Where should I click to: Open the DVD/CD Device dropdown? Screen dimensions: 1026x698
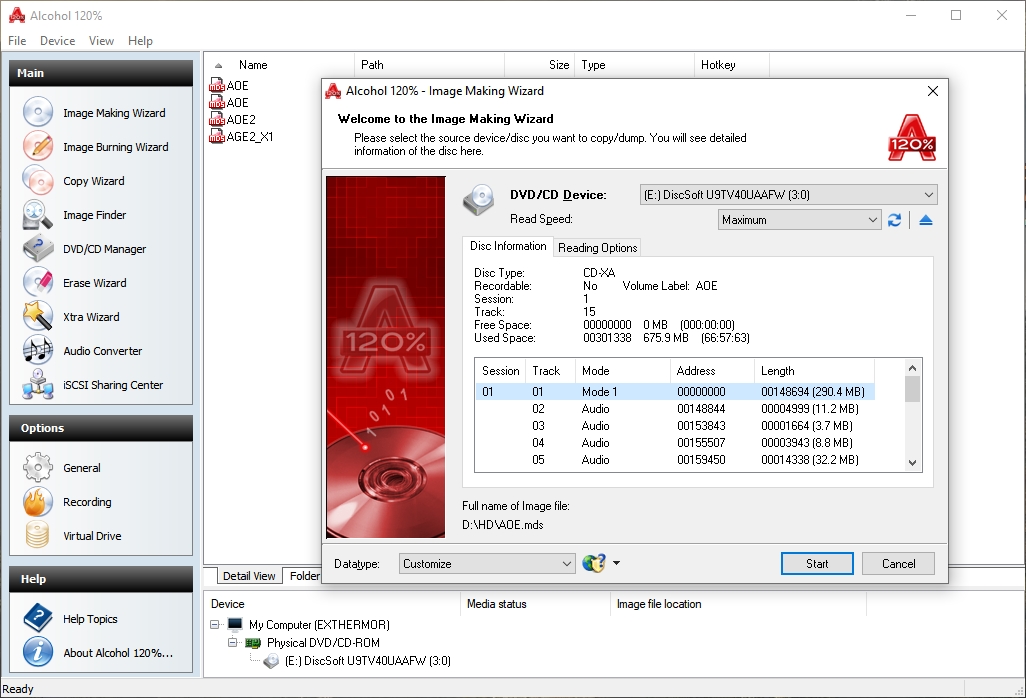click(x=788, y=195)
